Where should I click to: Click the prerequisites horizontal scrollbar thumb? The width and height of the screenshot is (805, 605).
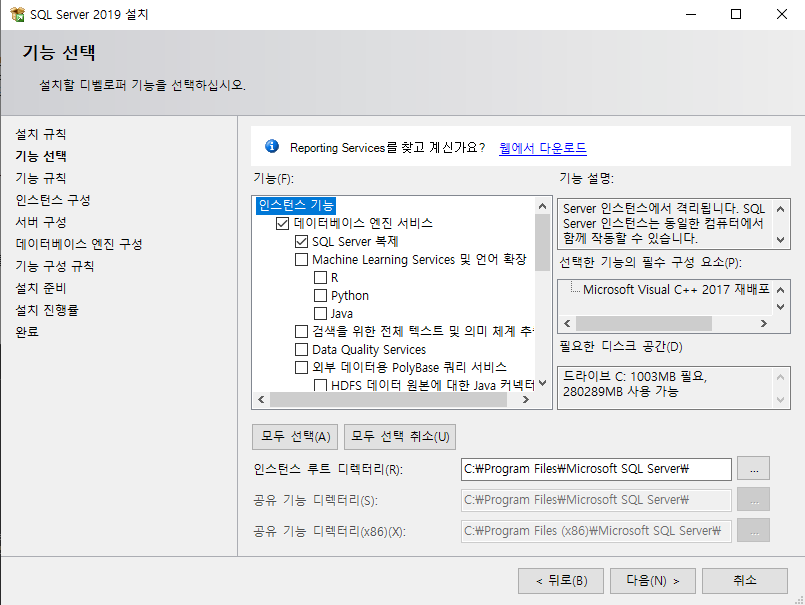(x=644, y=324)
